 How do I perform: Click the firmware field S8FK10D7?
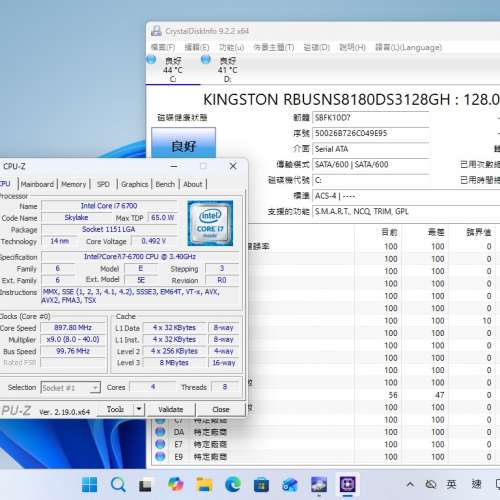pyautogui.click(x=371, y=118)
